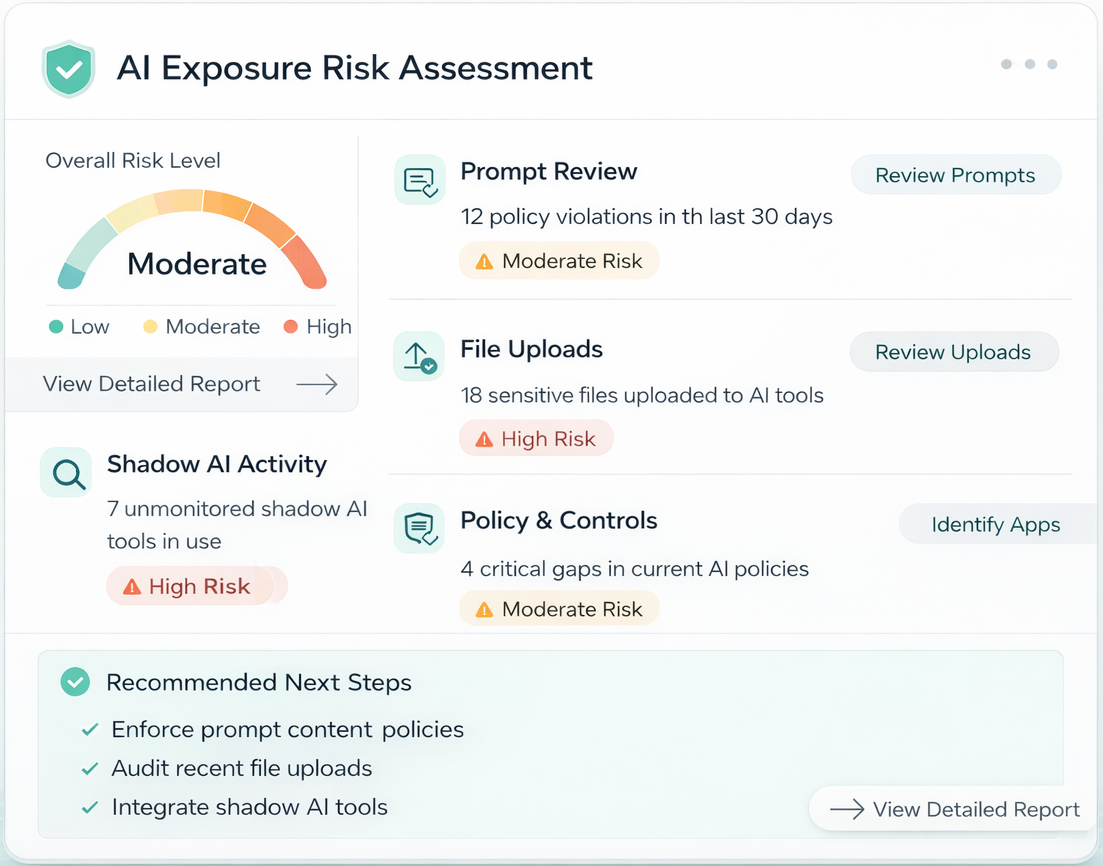Open the three-dot options menu

(x=1029, y=64)
